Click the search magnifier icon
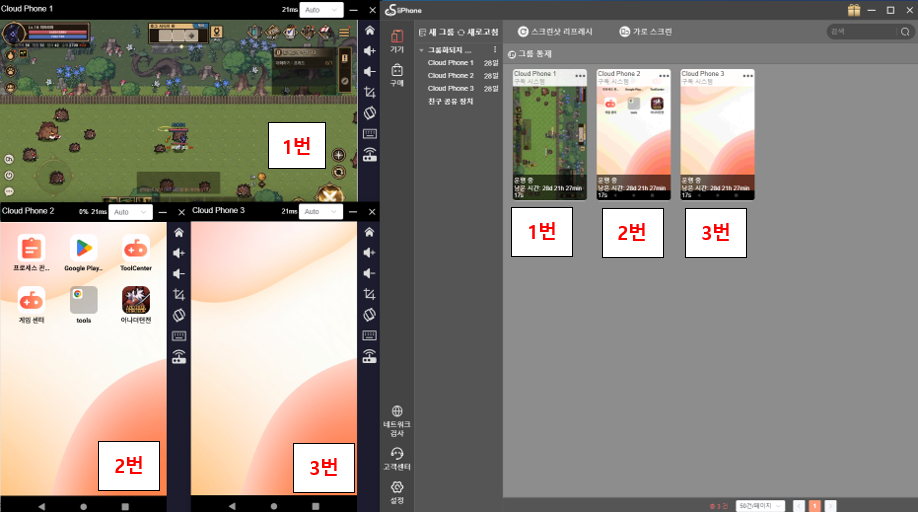918x512 pixels. click(905, 32)
